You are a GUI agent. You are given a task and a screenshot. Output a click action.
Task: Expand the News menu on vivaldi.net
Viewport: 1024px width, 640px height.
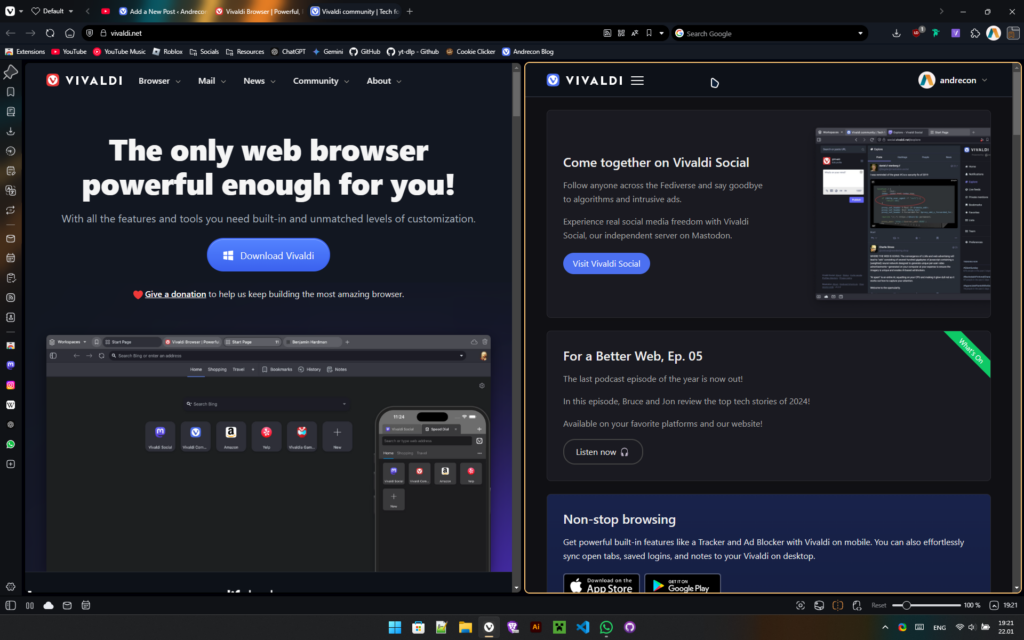coord(259,81)
